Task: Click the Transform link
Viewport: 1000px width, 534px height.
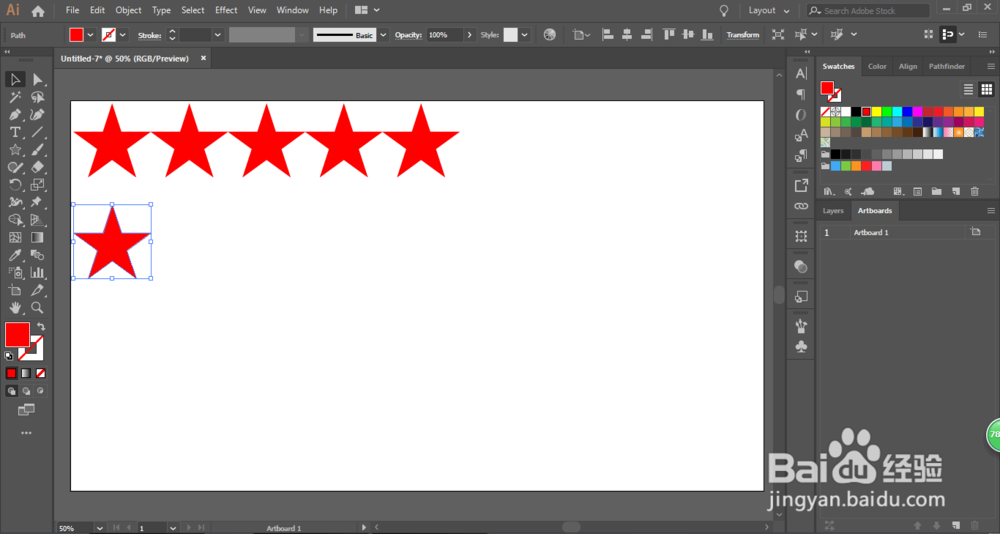Action: [743, 35]
